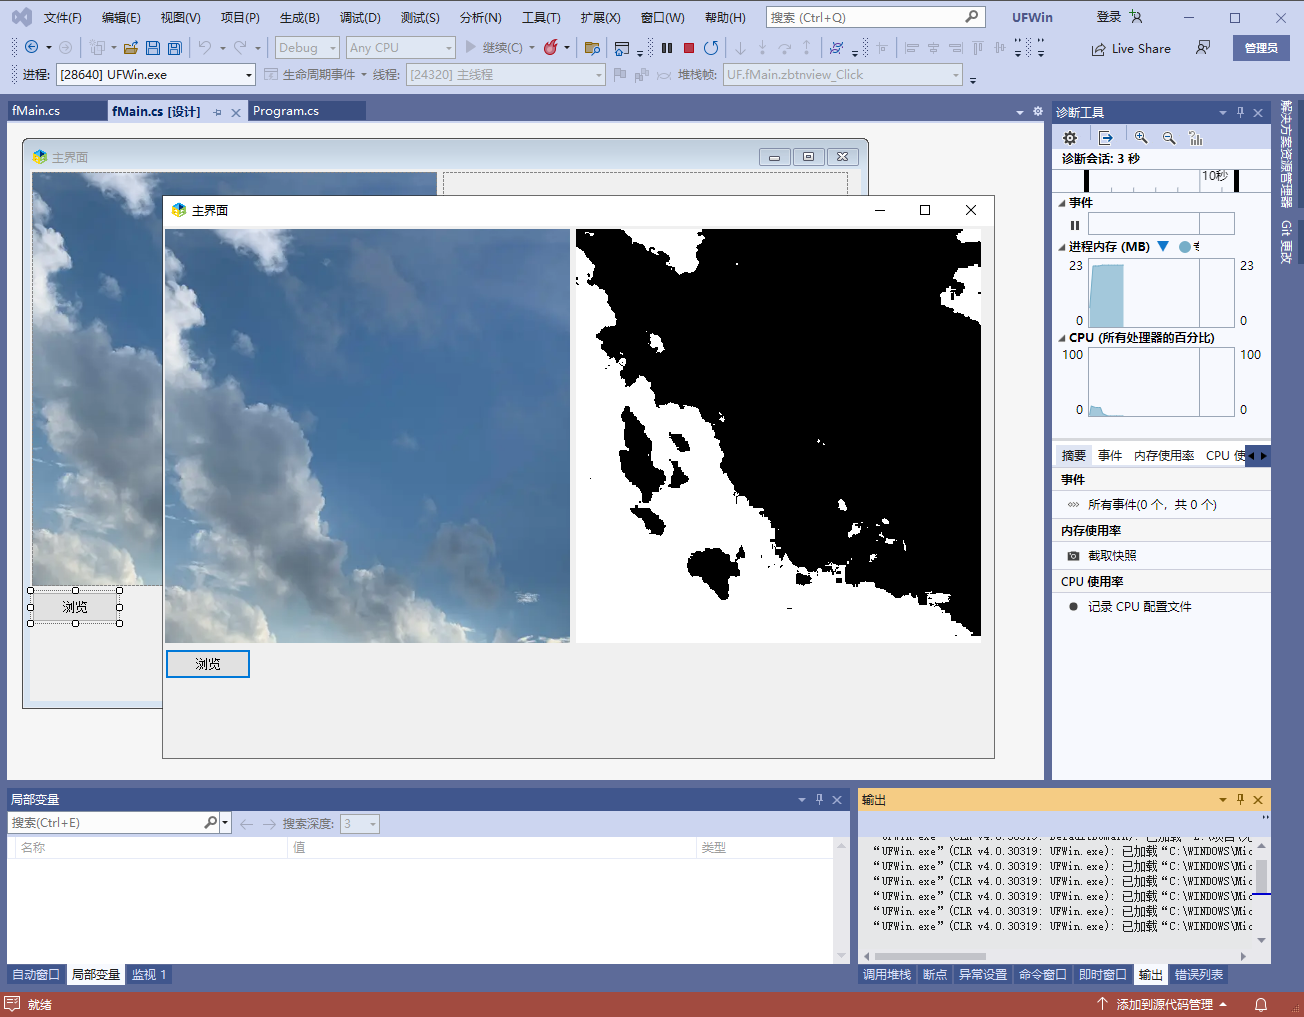The height and width of the screenshot is (1017, 1304).
Task: Click the Live Share icon button
Action: click(x=1131, y=48)
